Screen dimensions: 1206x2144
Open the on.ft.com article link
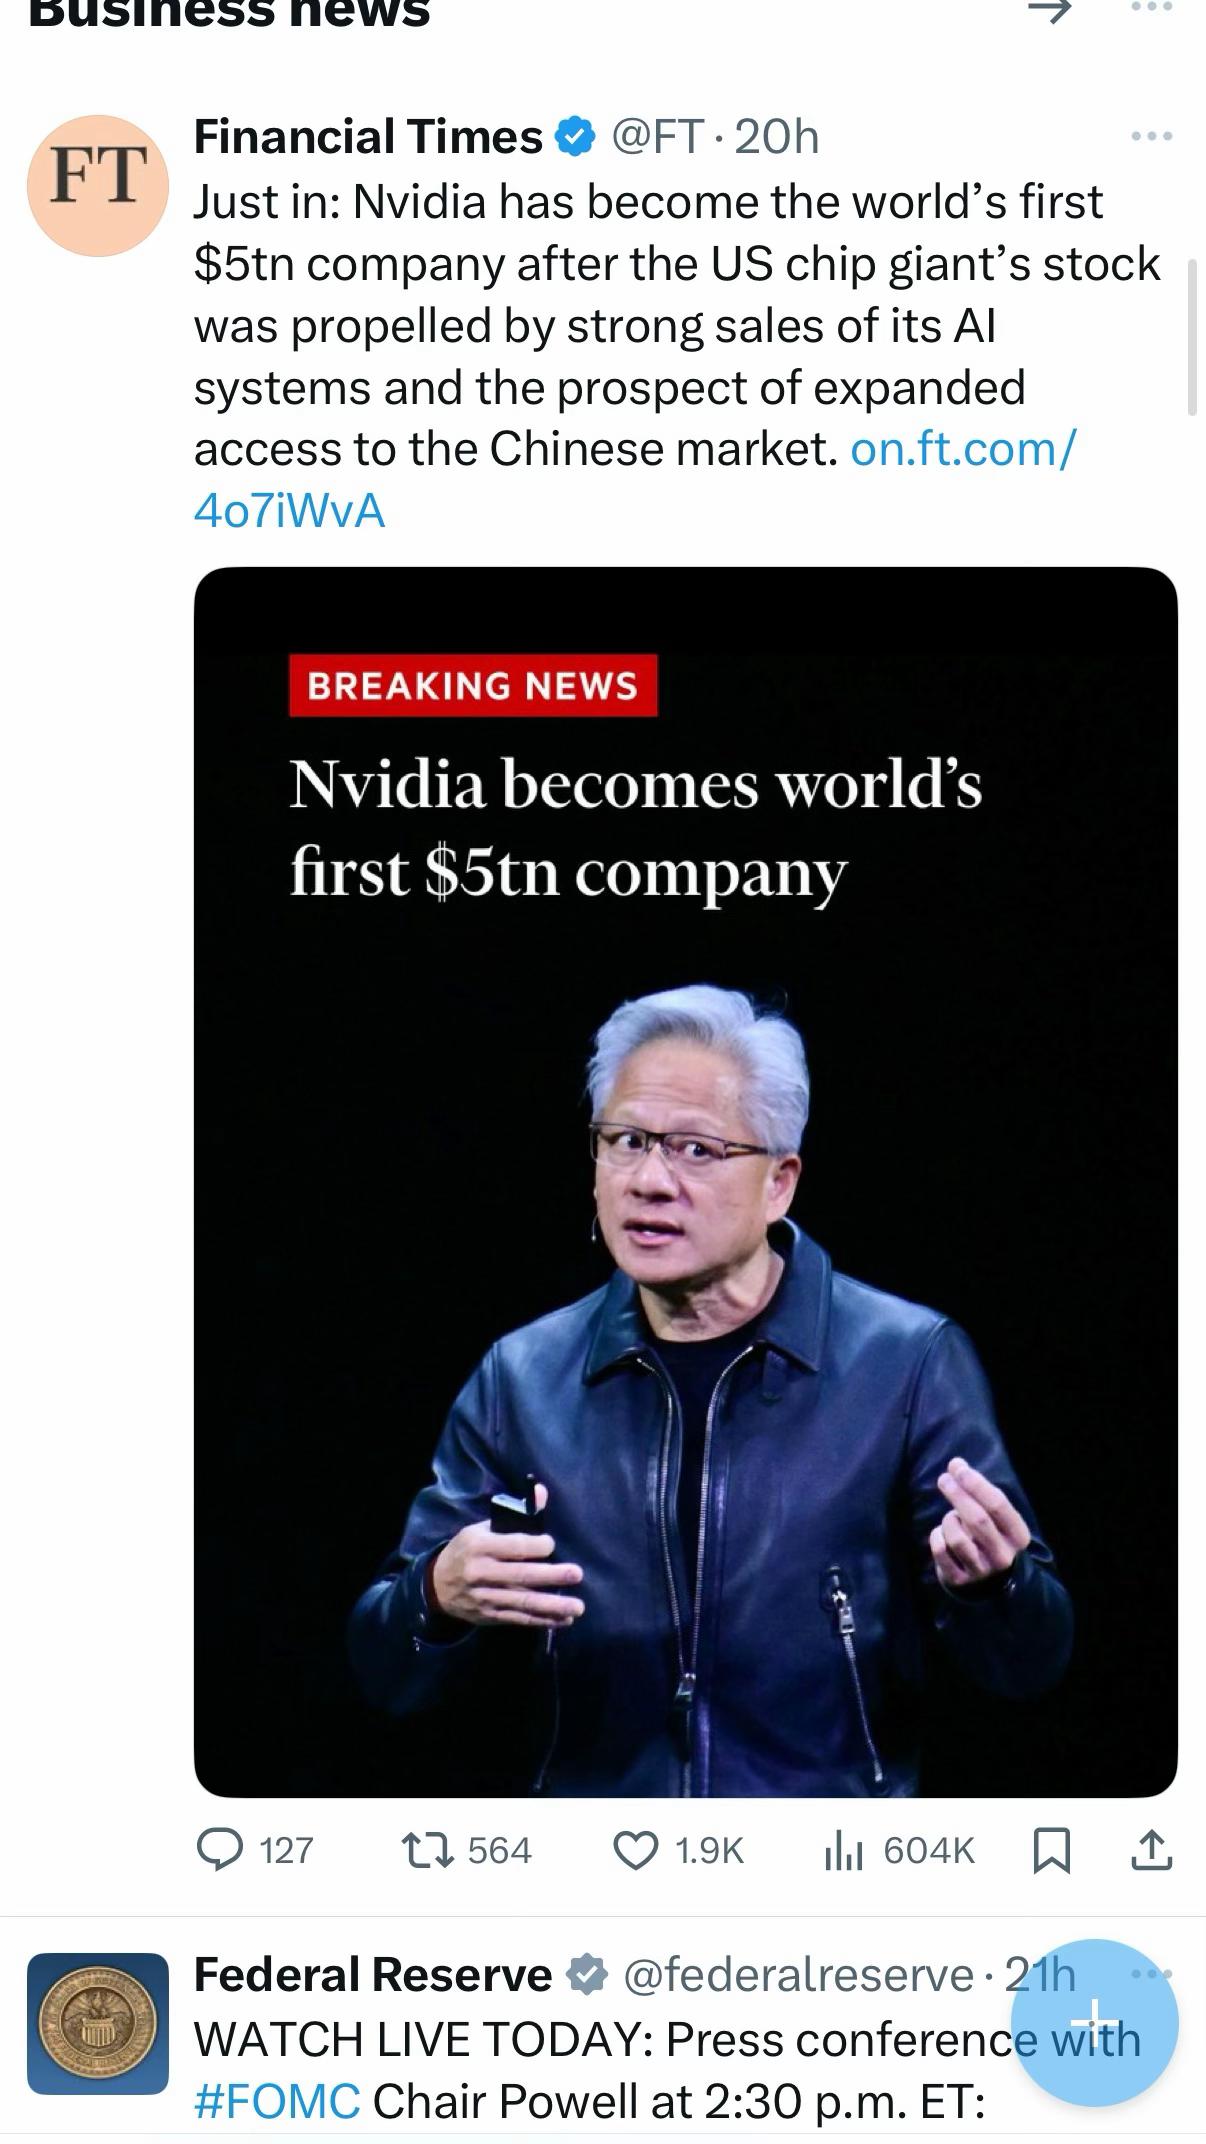coord(635,479)
